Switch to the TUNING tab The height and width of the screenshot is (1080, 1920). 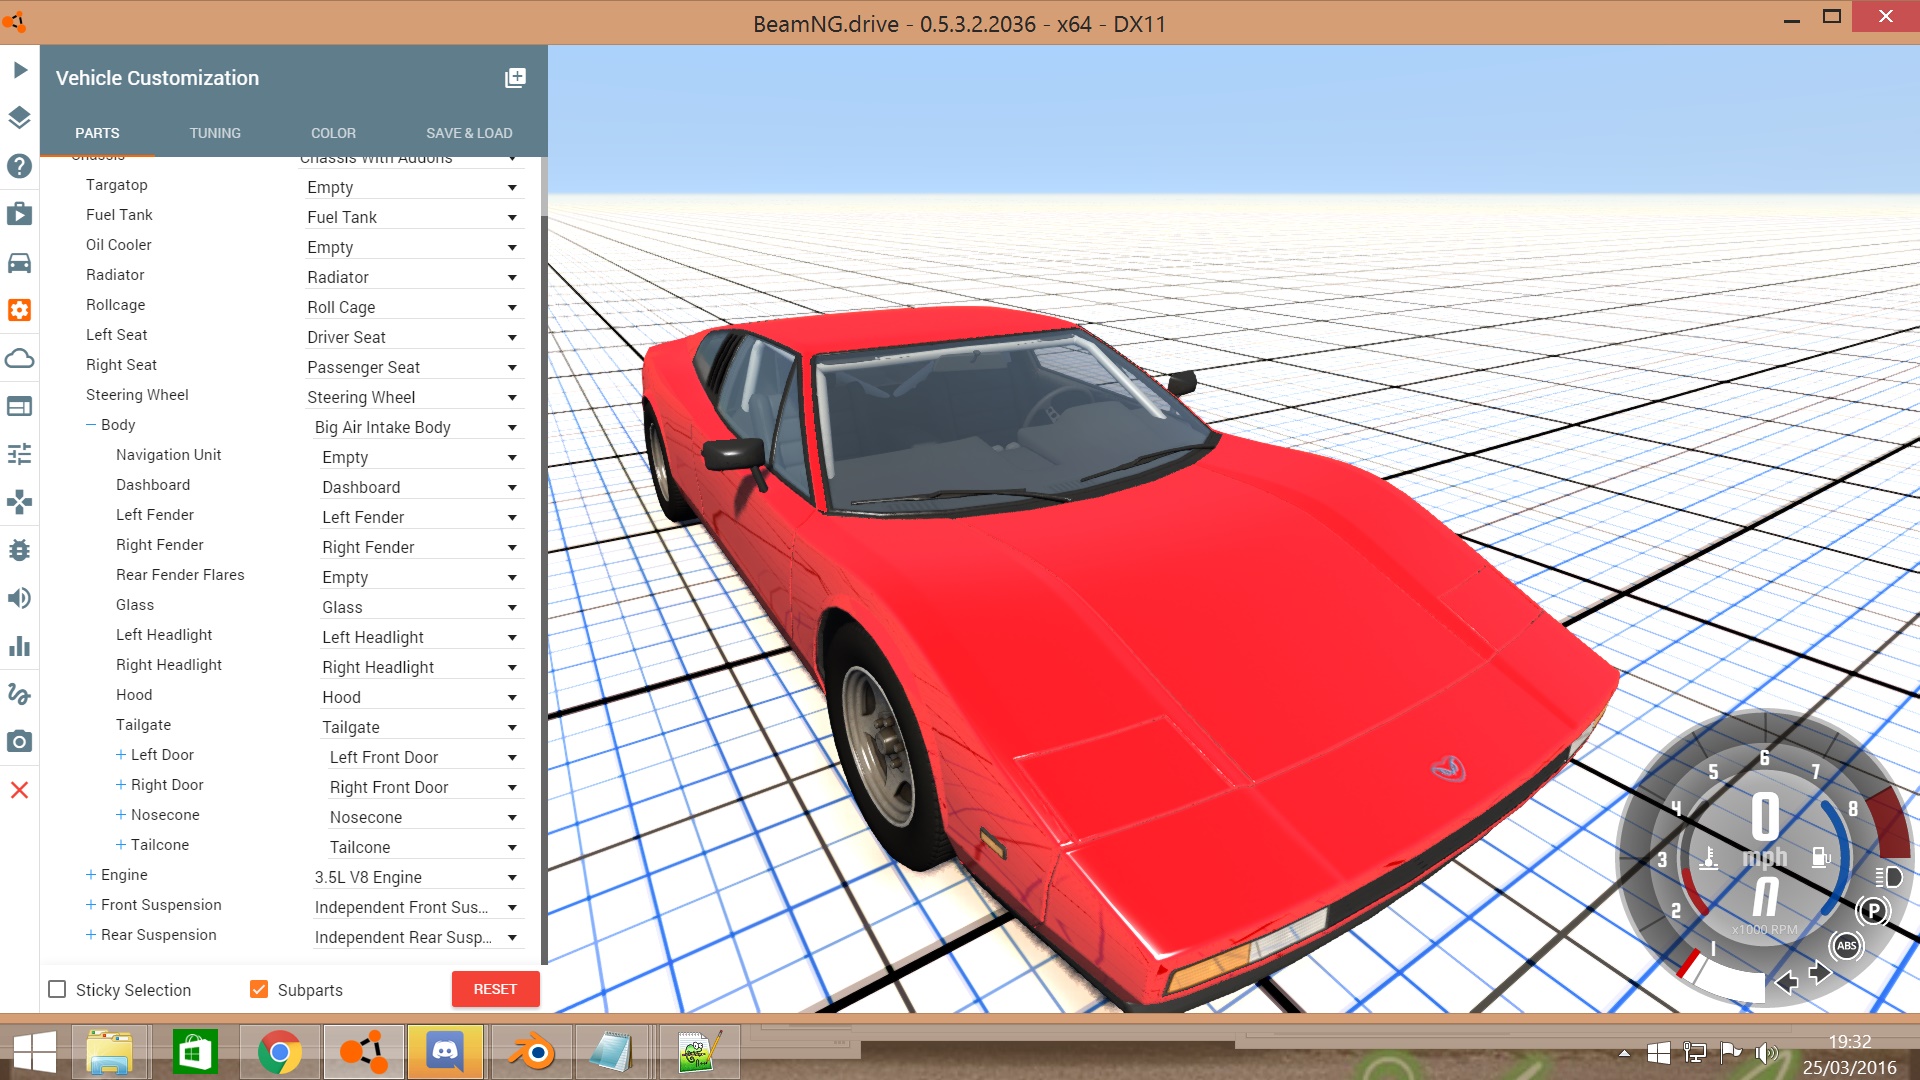pyautogui.click(x=215, y=133)
